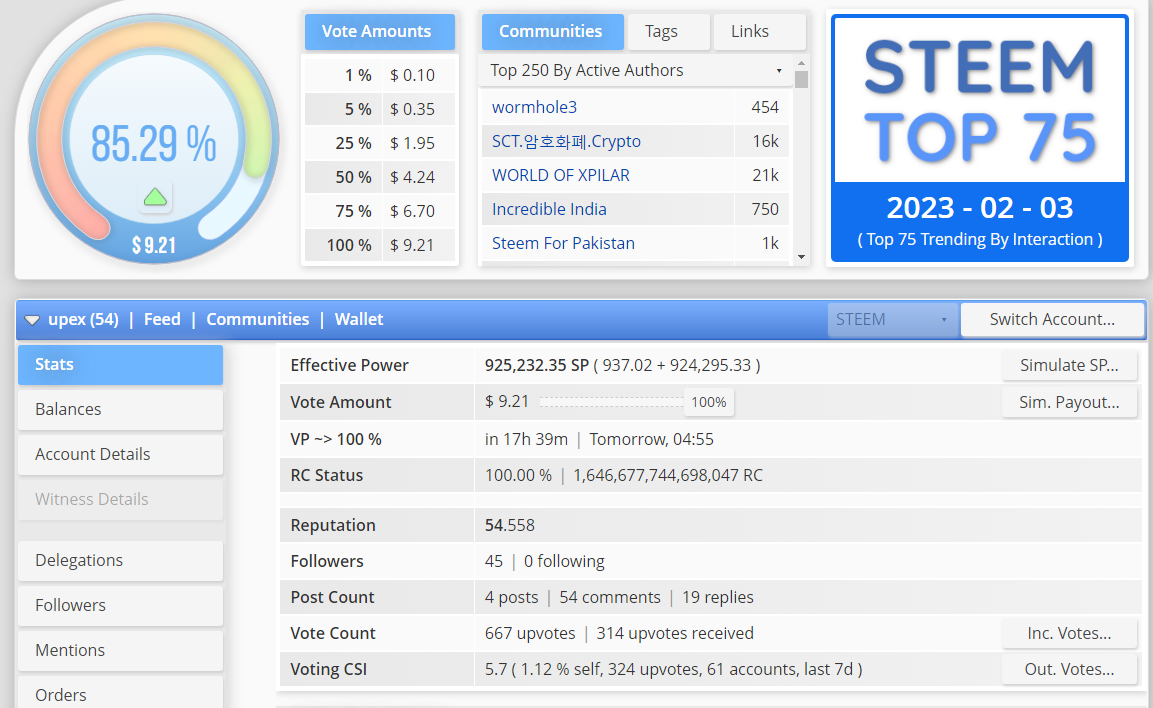
Task: Click the 2023 - 02 - 03 trending caption
Action: [979, 208]
